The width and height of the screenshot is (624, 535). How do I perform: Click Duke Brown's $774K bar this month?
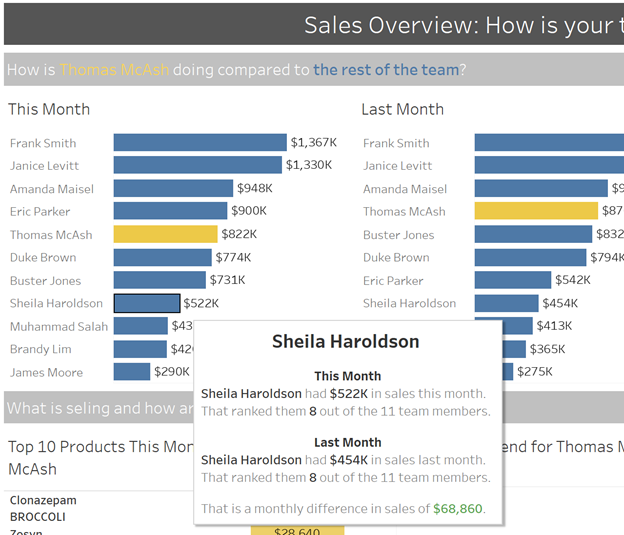tap(162, 257)
